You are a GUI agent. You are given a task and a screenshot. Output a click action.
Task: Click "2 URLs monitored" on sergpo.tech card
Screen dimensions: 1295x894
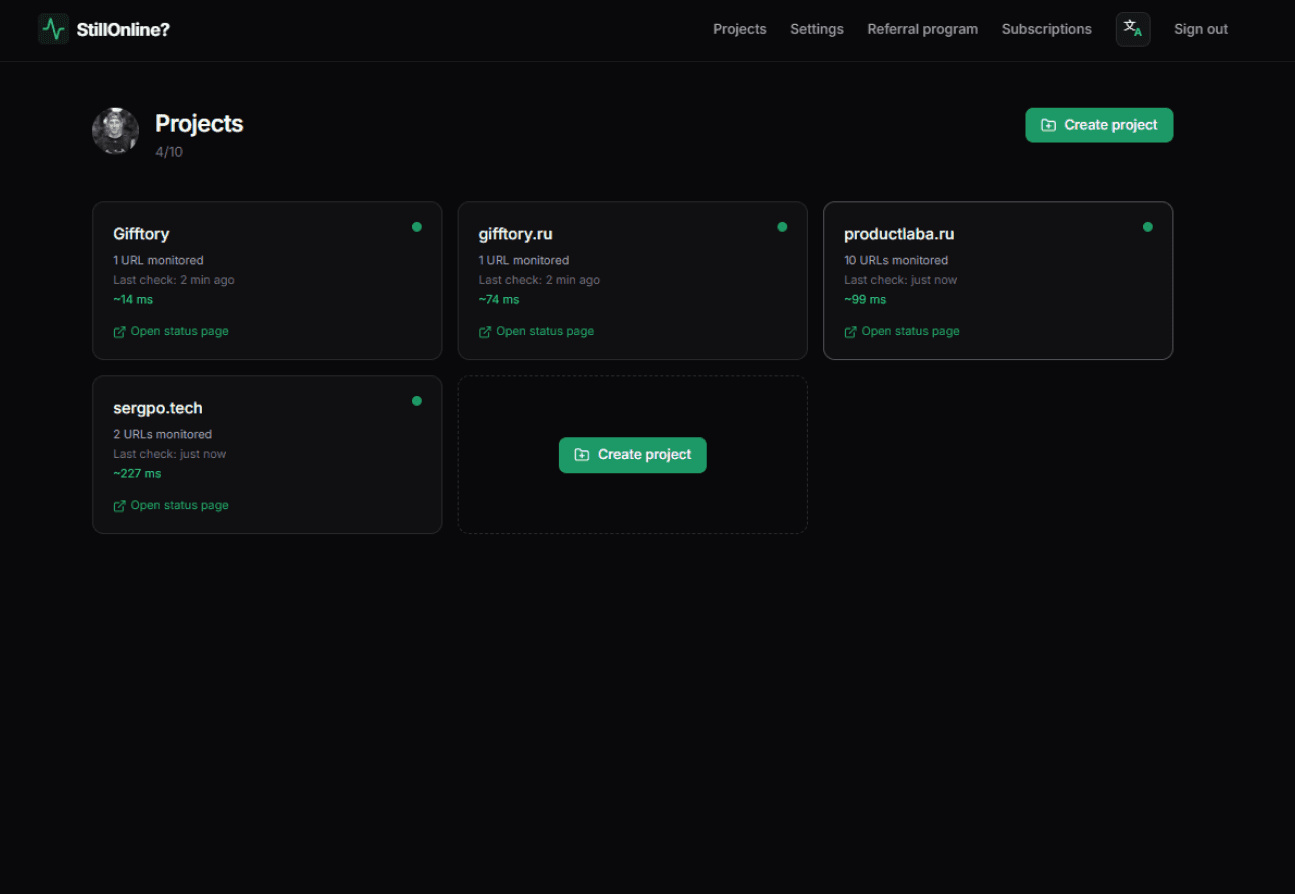pyautogui.click(x=162, y=434)
